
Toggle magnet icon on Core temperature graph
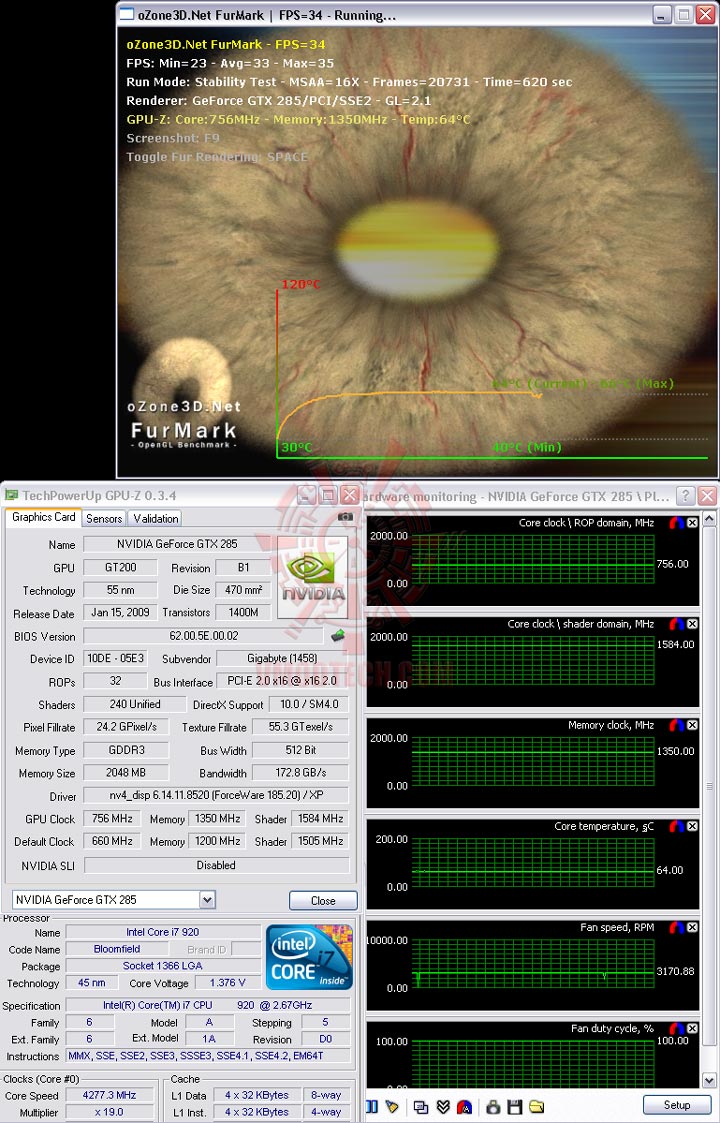677,826
